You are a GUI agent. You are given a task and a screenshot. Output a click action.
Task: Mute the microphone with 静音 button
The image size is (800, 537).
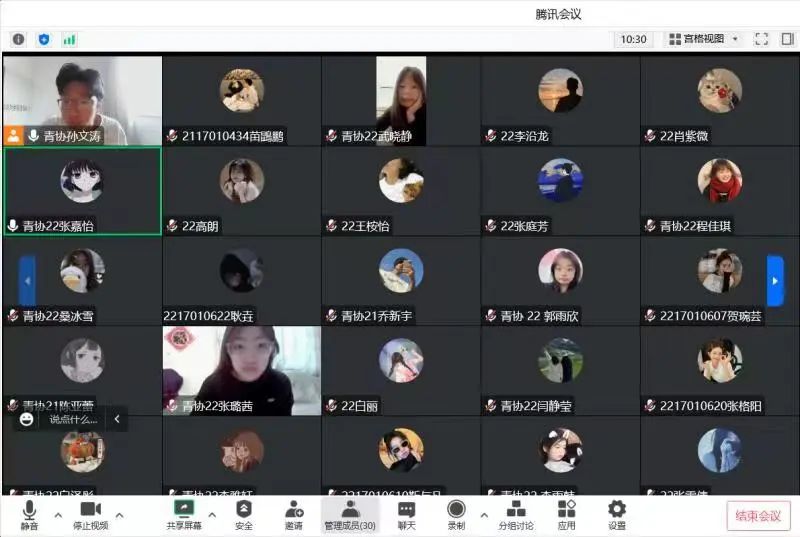(x=29, y=515)
